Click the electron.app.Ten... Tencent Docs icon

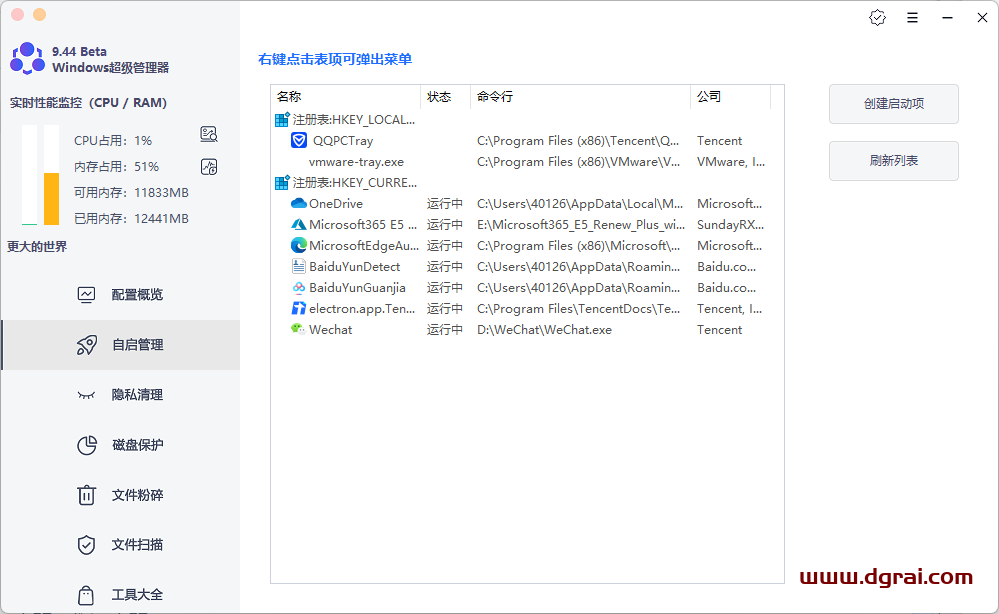pos(299,308)
